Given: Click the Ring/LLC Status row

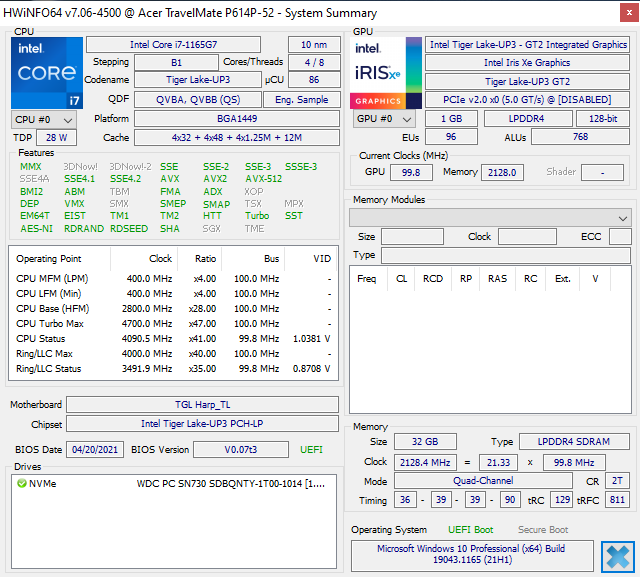Looking at the screenshot, I should click(173, 368).
